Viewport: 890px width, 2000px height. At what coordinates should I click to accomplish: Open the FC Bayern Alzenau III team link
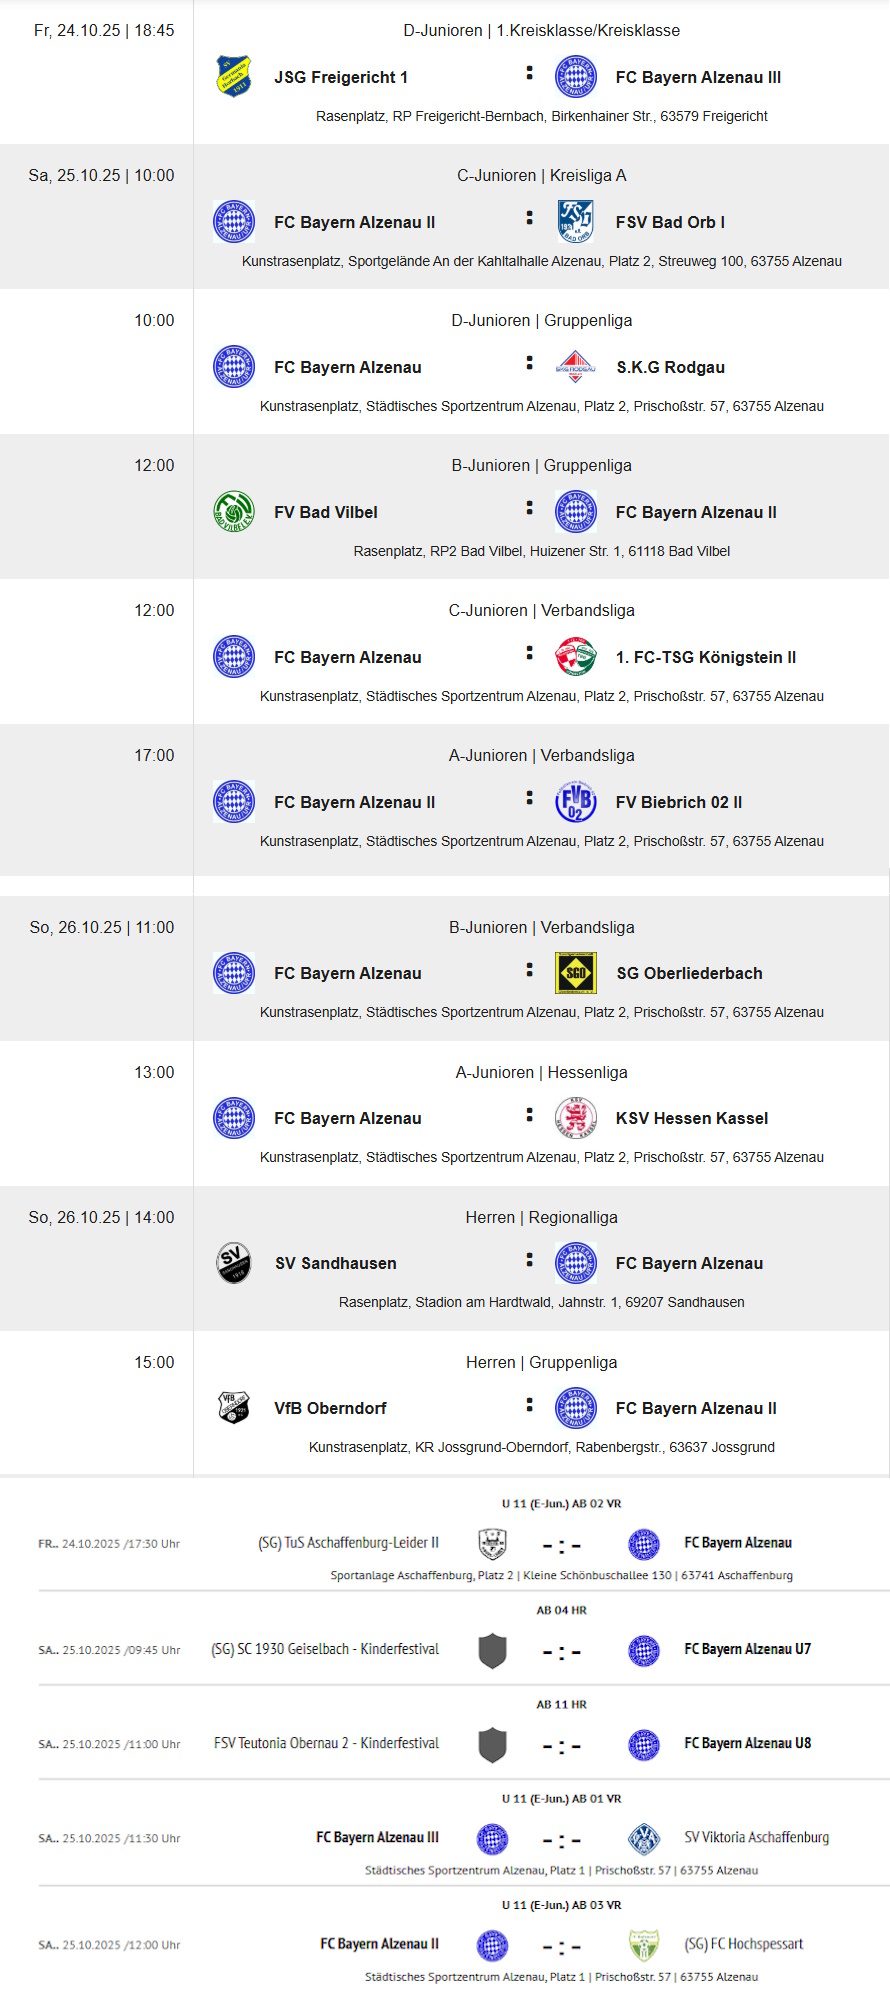pos(698,77)
